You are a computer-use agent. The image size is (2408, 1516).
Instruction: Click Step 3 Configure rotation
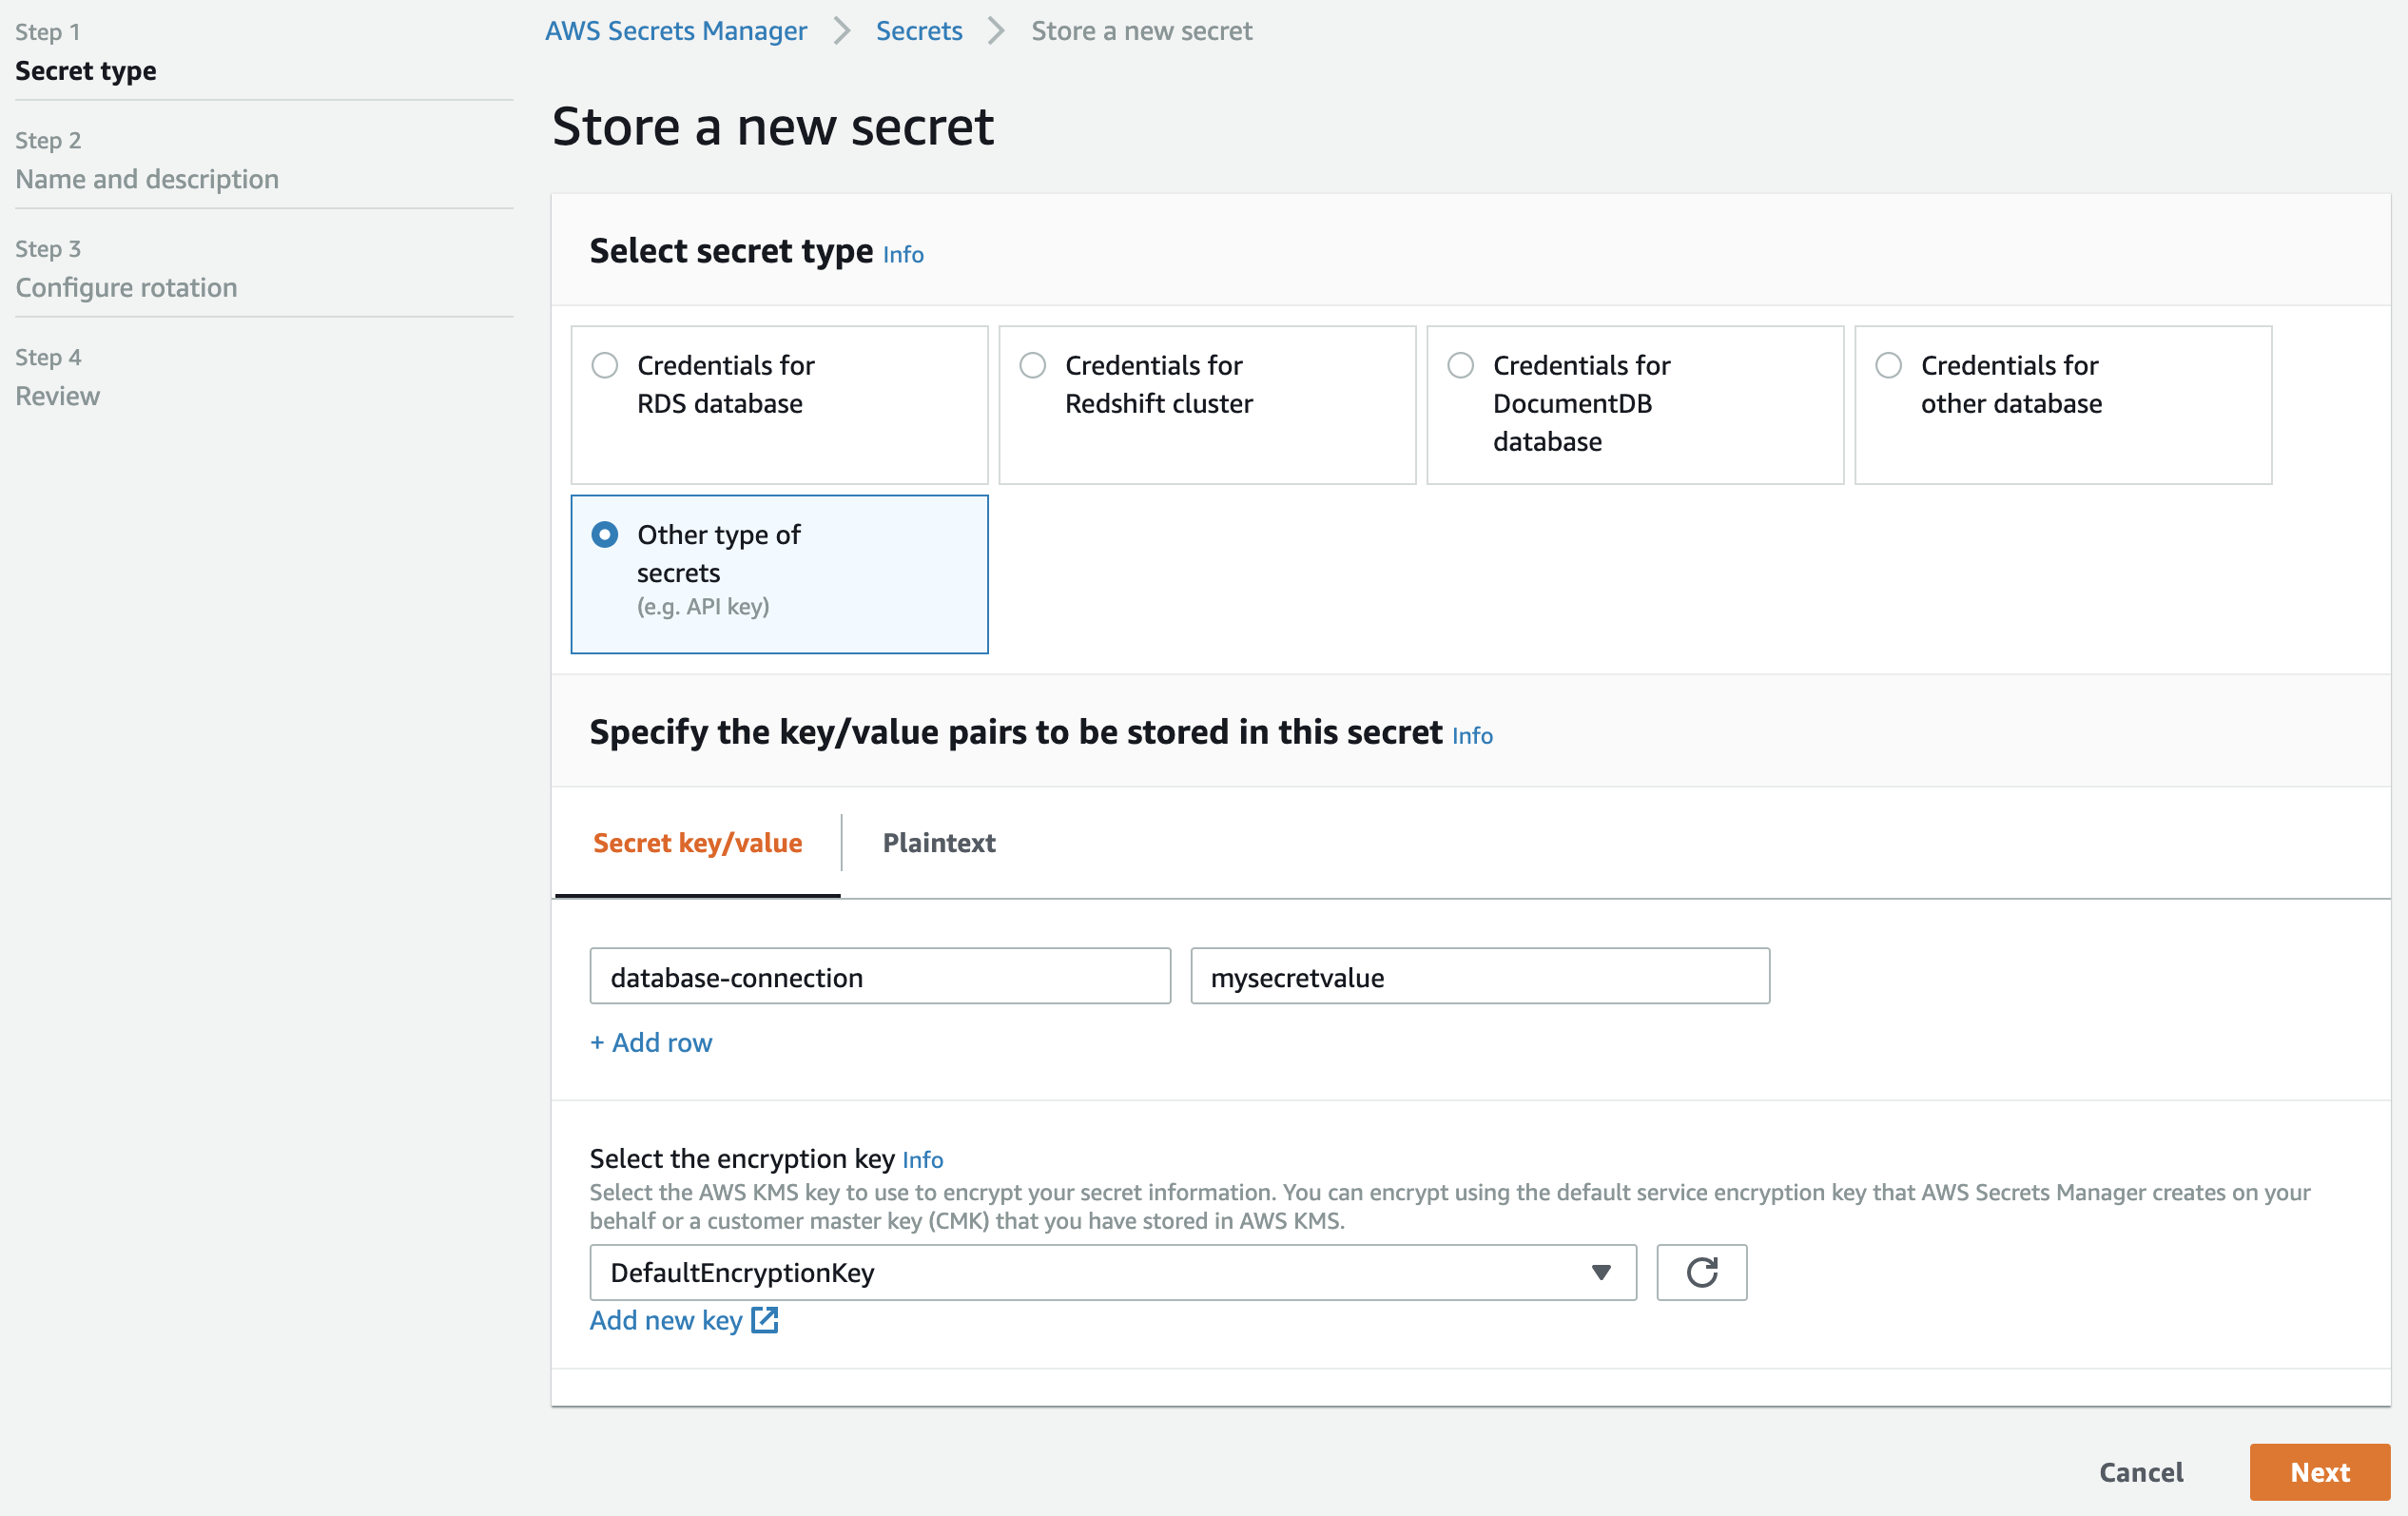126,269
